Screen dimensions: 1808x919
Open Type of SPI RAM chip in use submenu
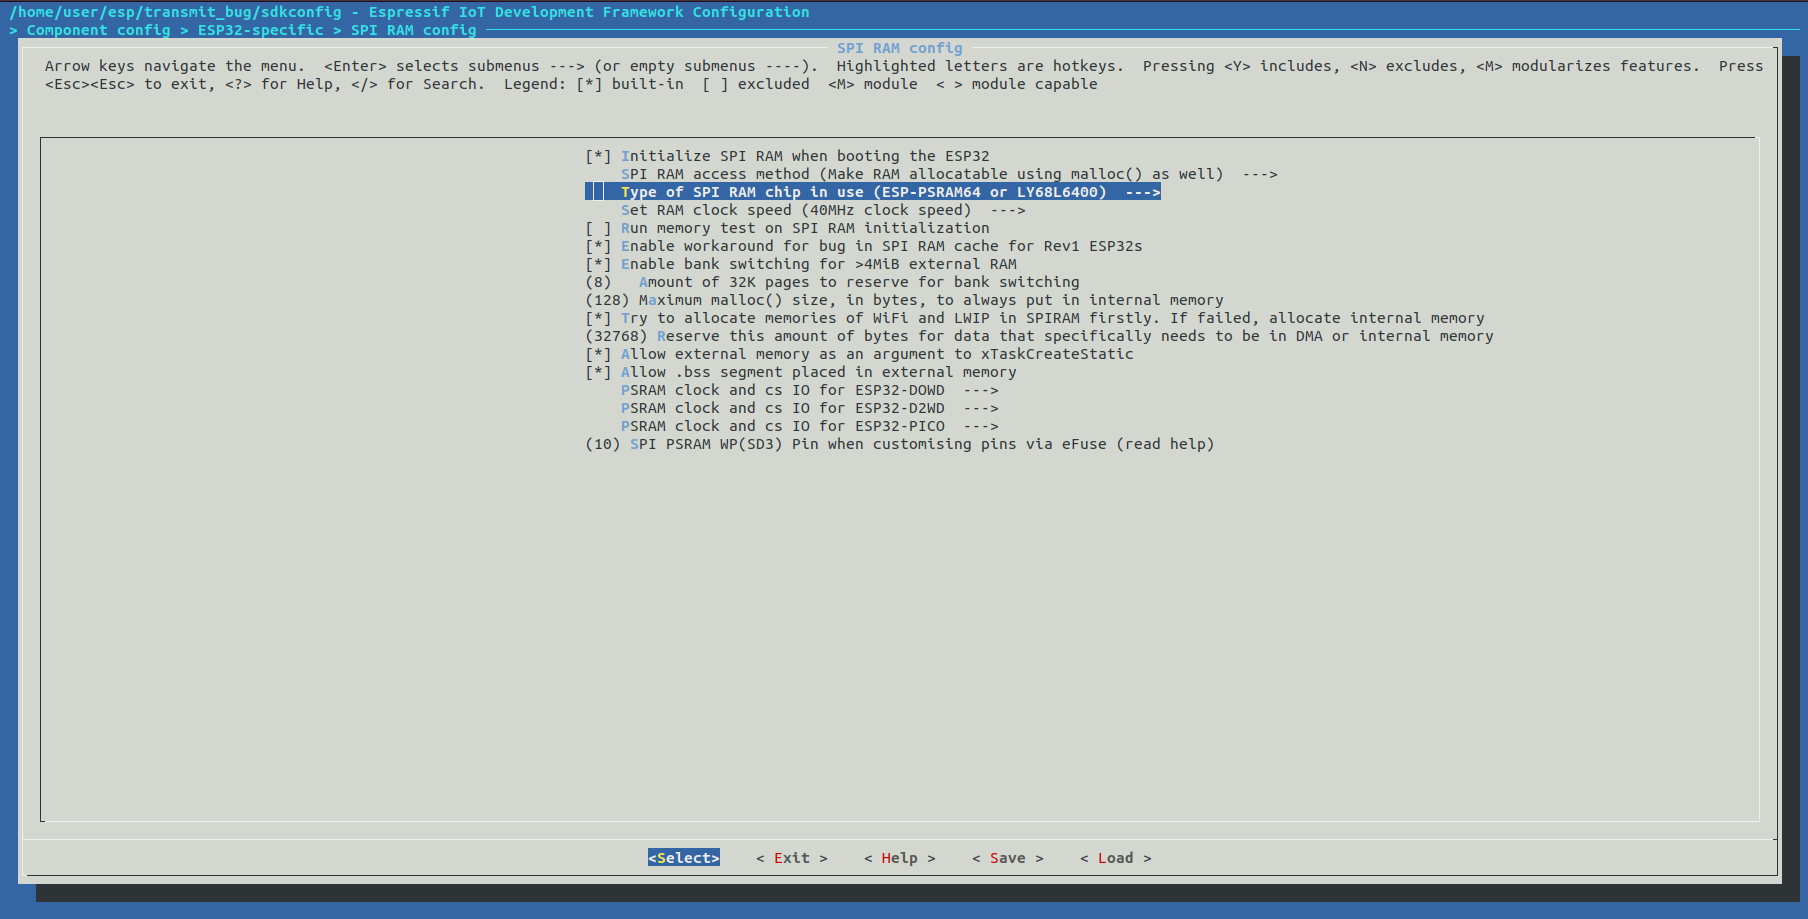tap(873, 192)
